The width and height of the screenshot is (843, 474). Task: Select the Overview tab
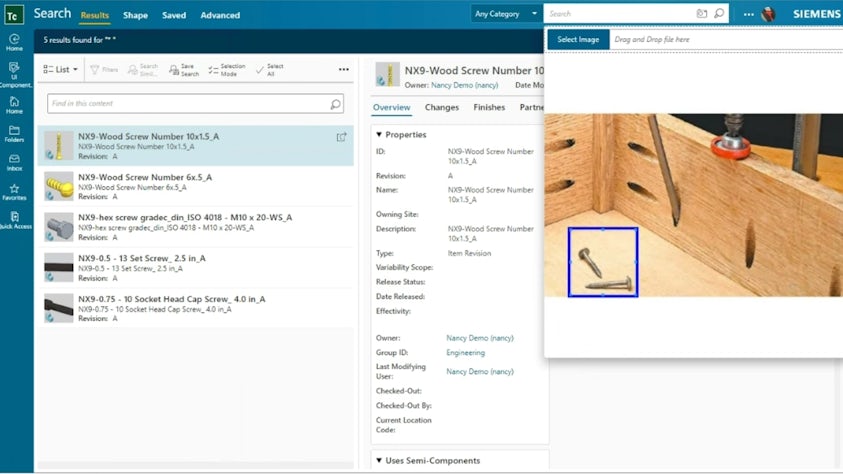pyautogui.click(x=391, y=107)
